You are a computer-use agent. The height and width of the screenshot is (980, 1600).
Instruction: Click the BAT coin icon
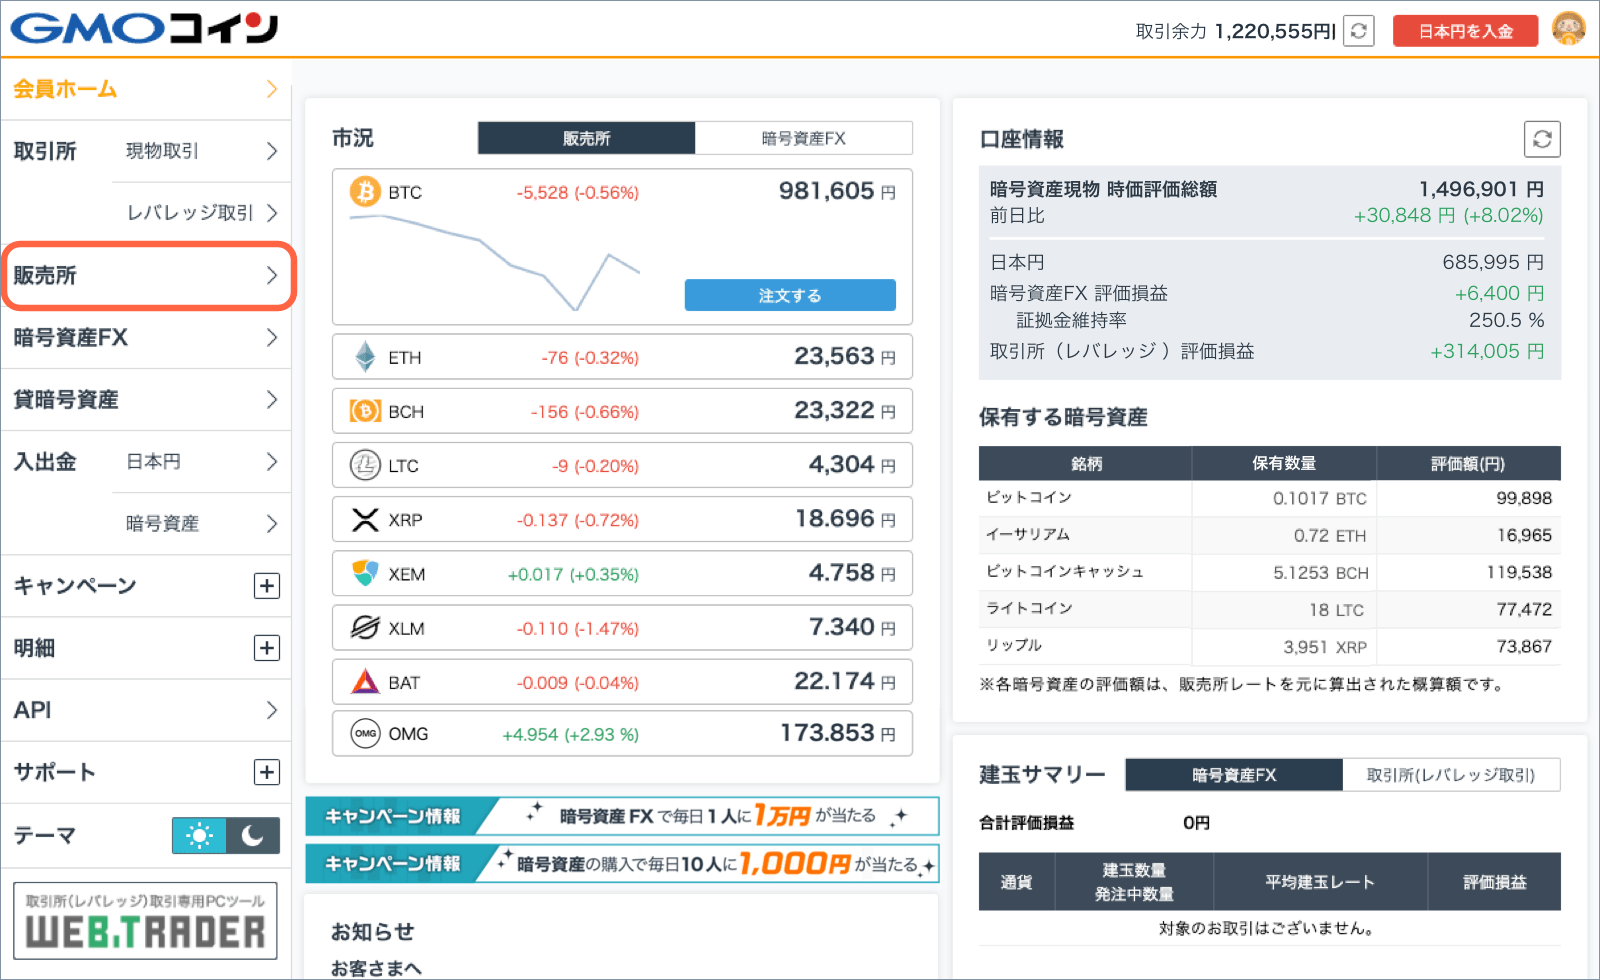365,681
